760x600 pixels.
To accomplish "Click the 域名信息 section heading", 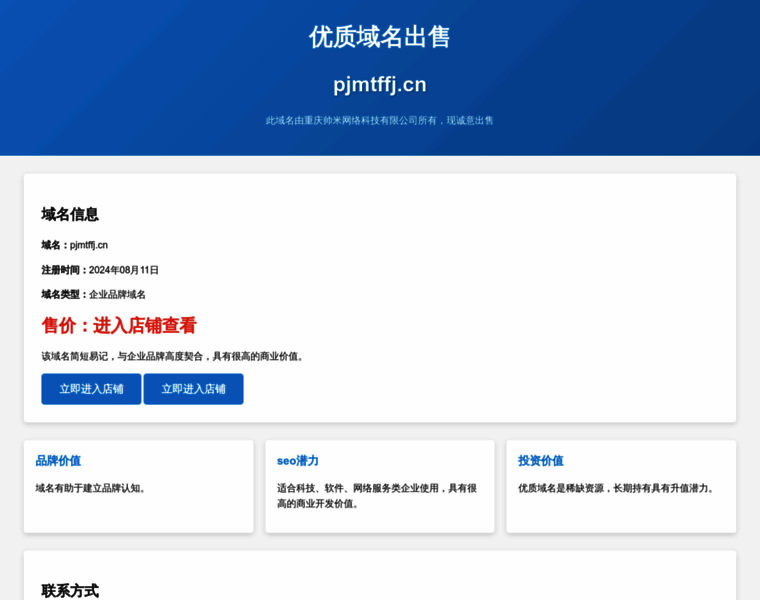I will point(70,214).
